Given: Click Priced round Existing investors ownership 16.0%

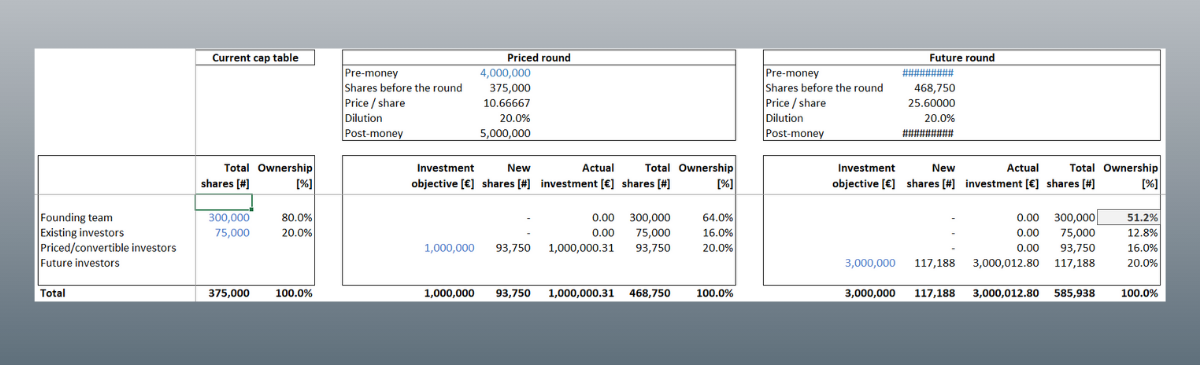Looking at the screenshot, I should click(x=717, y=232).
